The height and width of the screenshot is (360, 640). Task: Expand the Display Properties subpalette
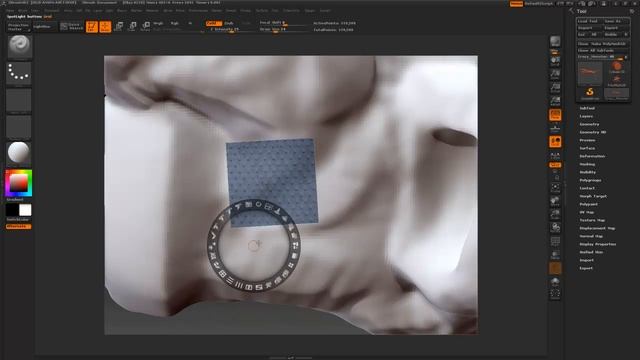(x=598, y=244)
